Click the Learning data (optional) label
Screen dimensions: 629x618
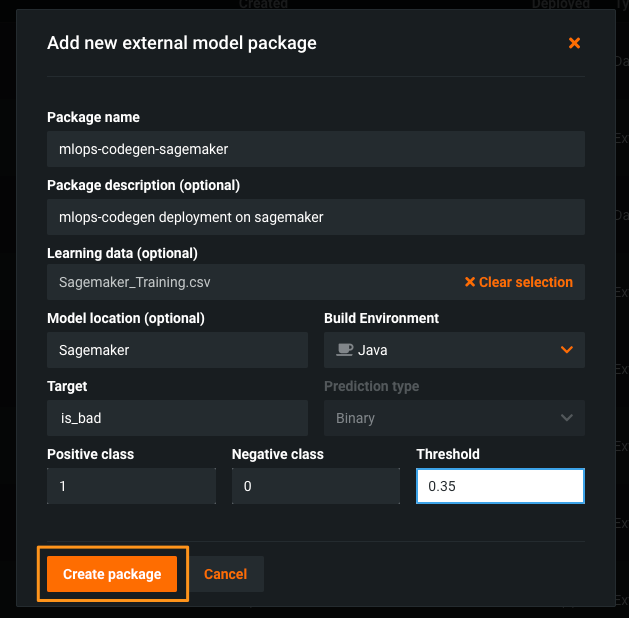(122, 253)
